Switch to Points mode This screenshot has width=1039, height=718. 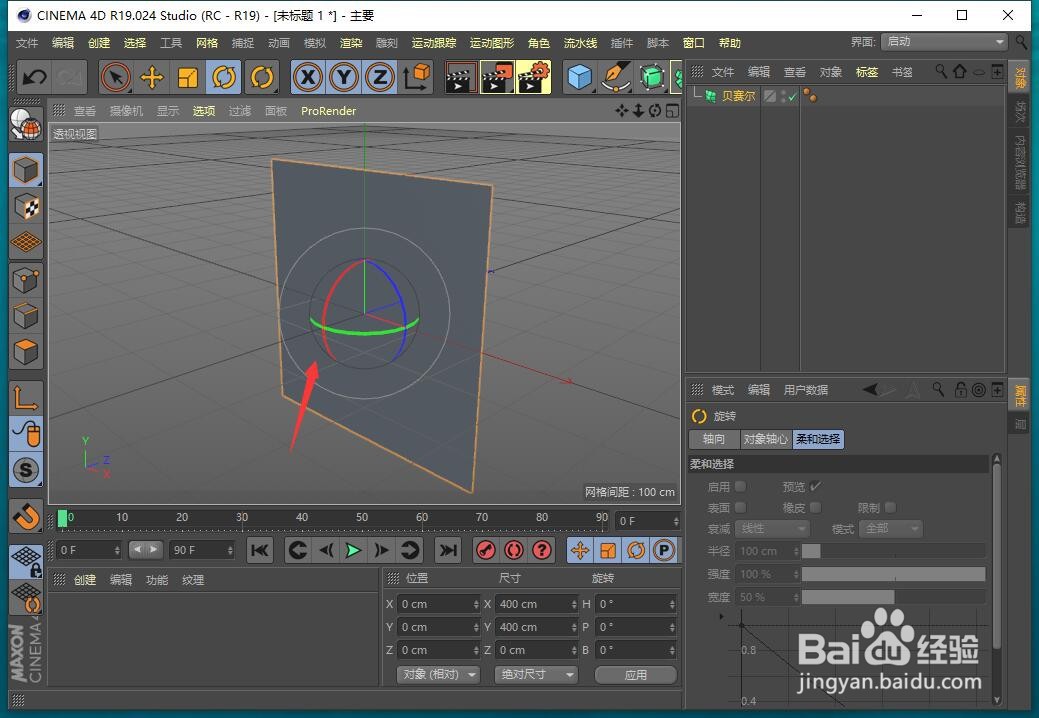[27, 280]
